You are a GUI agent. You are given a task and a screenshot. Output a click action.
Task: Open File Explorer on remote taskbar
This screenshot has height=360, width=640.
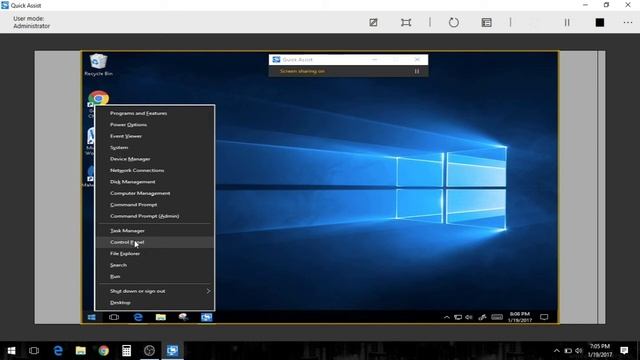tap(161, 317)
